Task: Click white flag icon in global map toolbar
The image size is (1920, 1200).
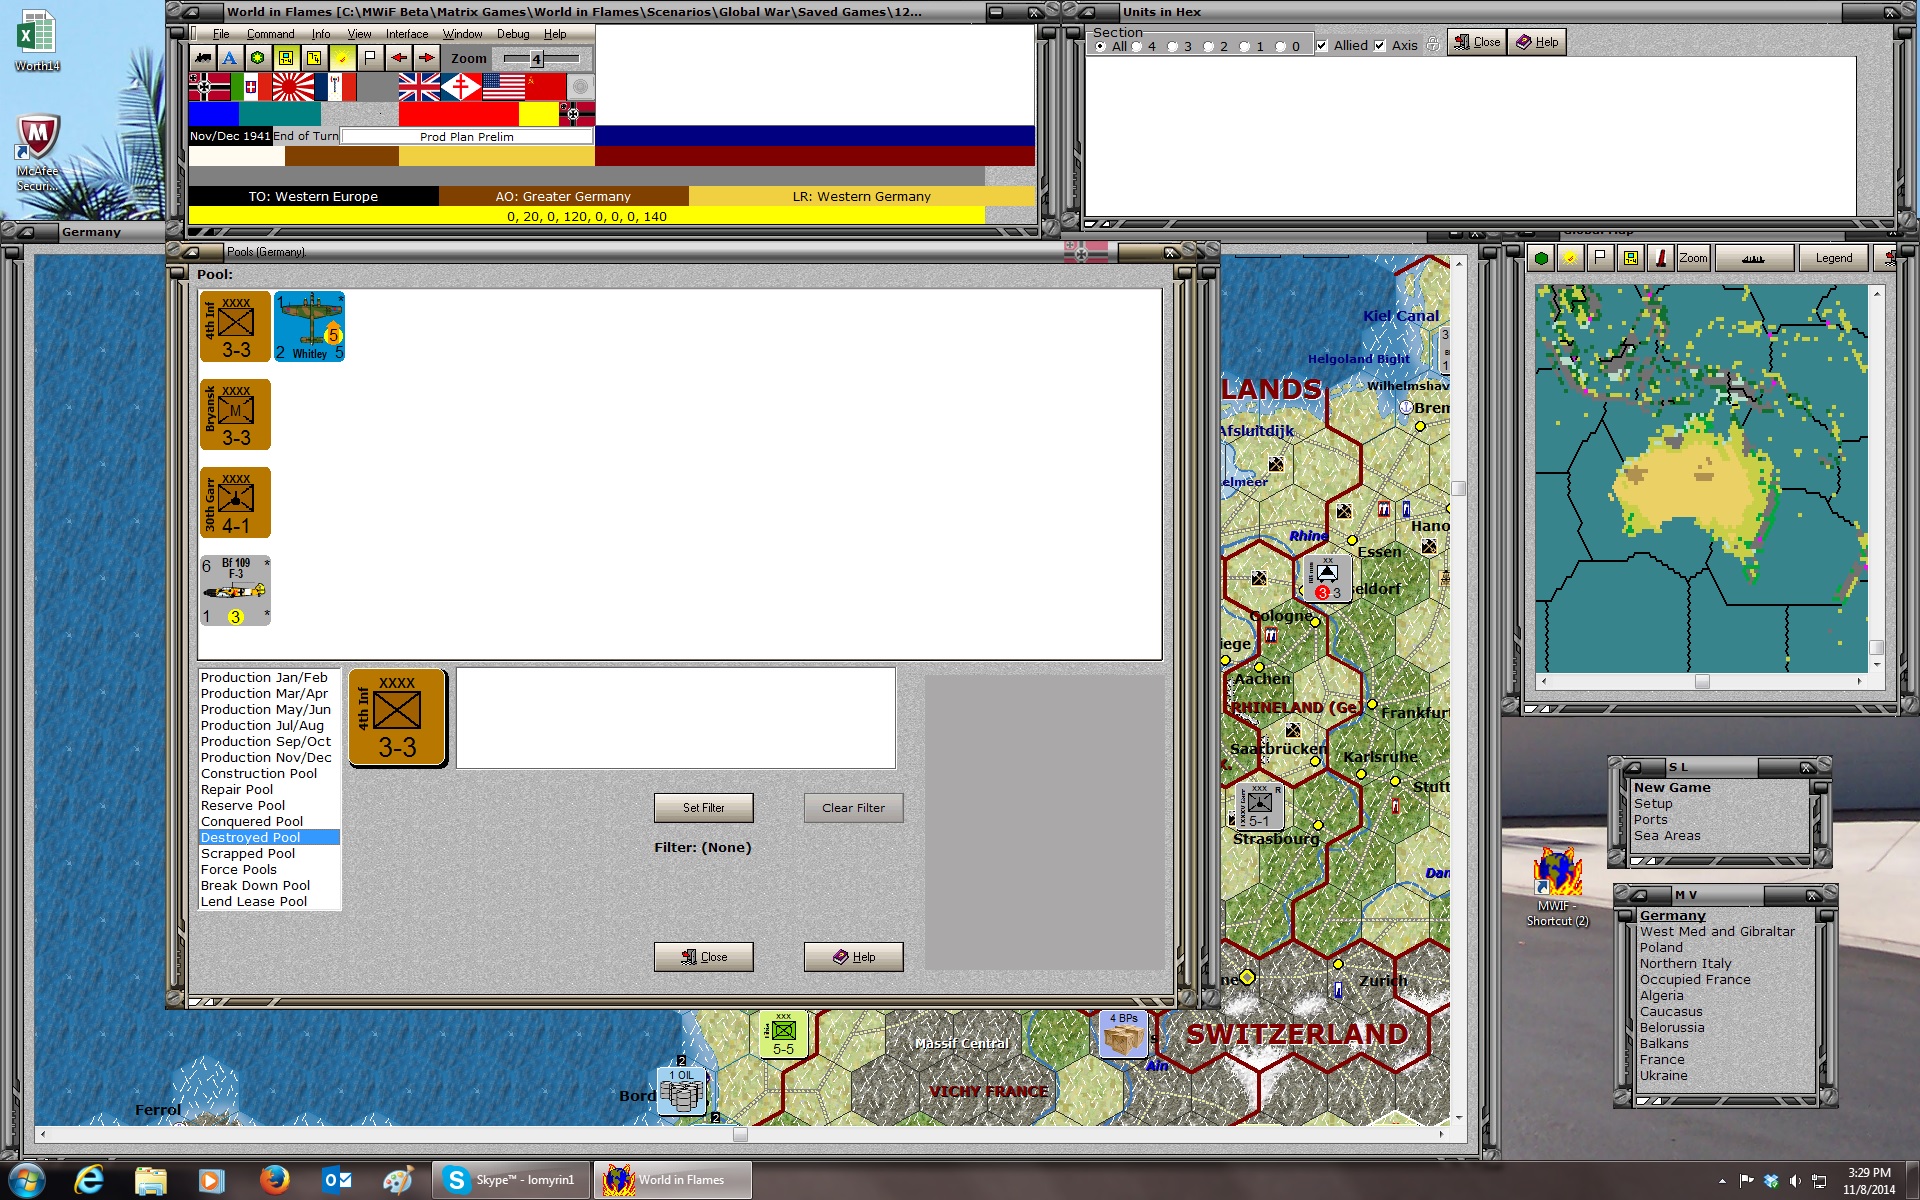Action: [x=1601, y=258]
